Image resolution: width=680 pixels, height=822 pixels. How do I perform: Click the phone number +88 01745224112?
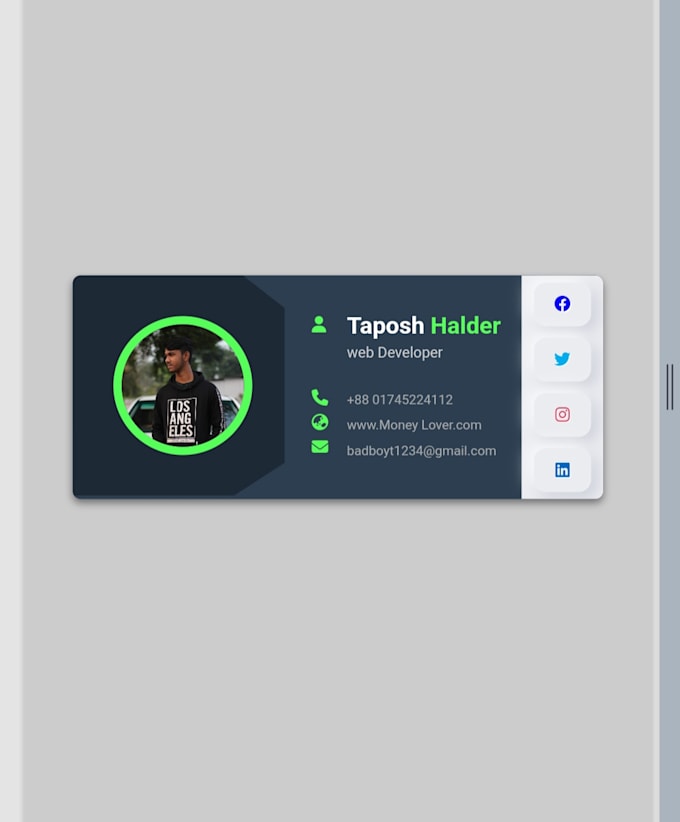400,400
